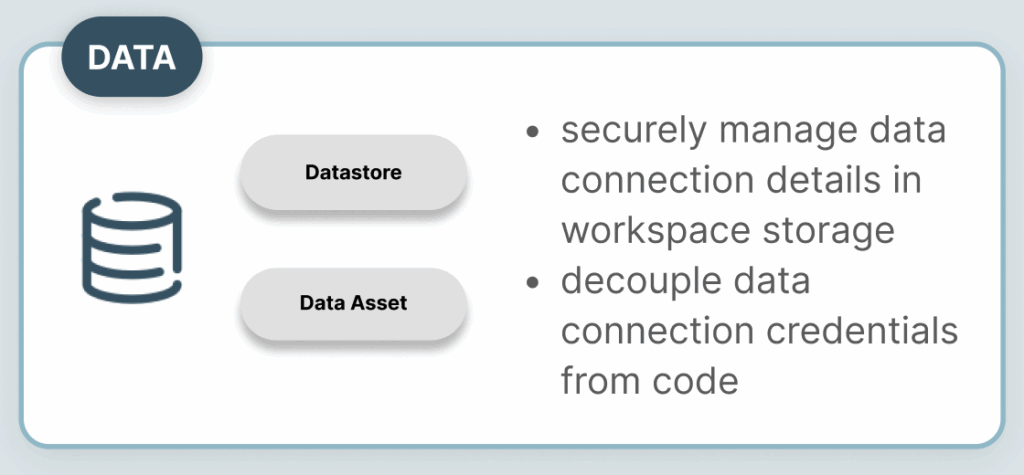This screenshot has width=1024, height=475.
Task: Click the text "connection details in"
Action: (x=741, y=181)
